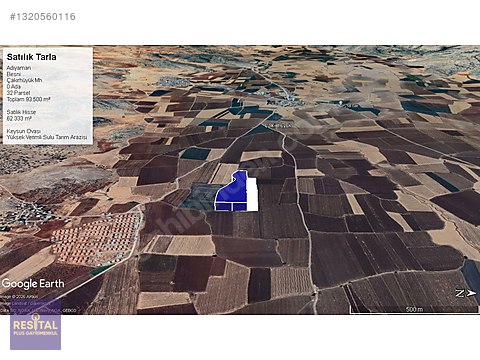Image resolution: width=480 pixels, height=360 pixels.
Task: Click the north compass arrow indicator
Action: click(x=466, y=293)
